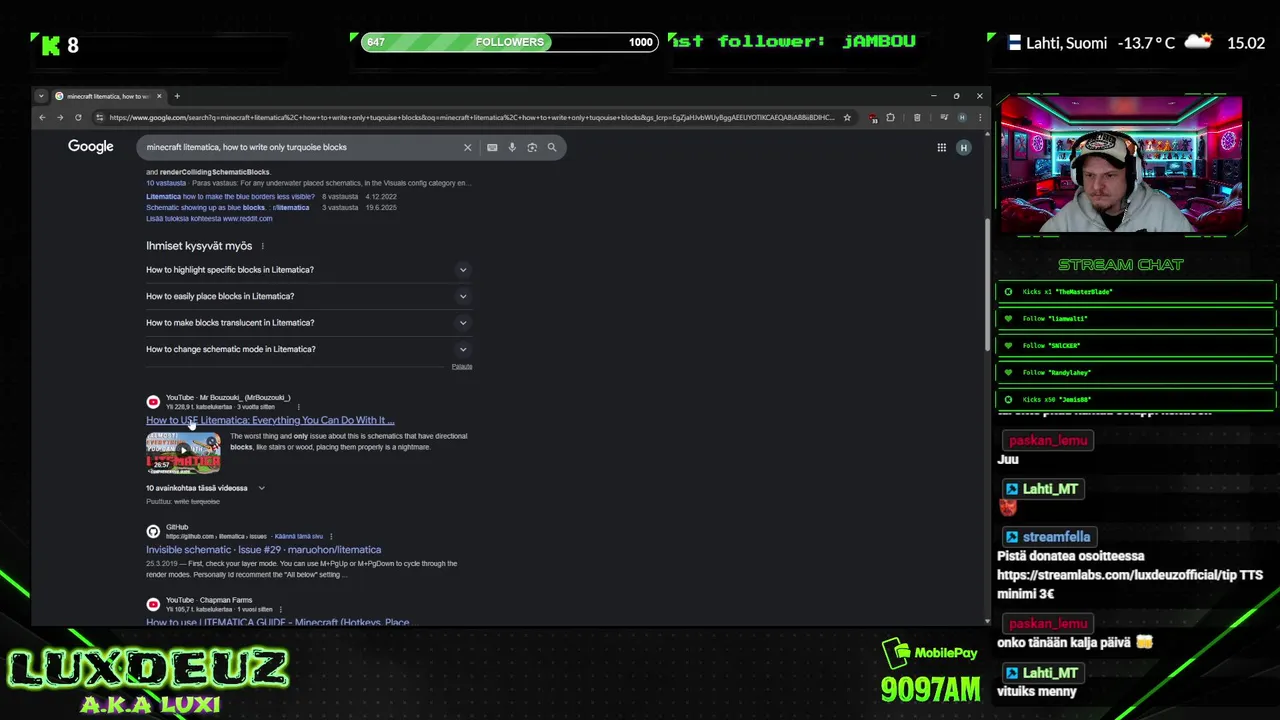1280x720 pixels.
Task: Click 'Follow SNICKER' alert in stream chat
Action: (1136, 345)
